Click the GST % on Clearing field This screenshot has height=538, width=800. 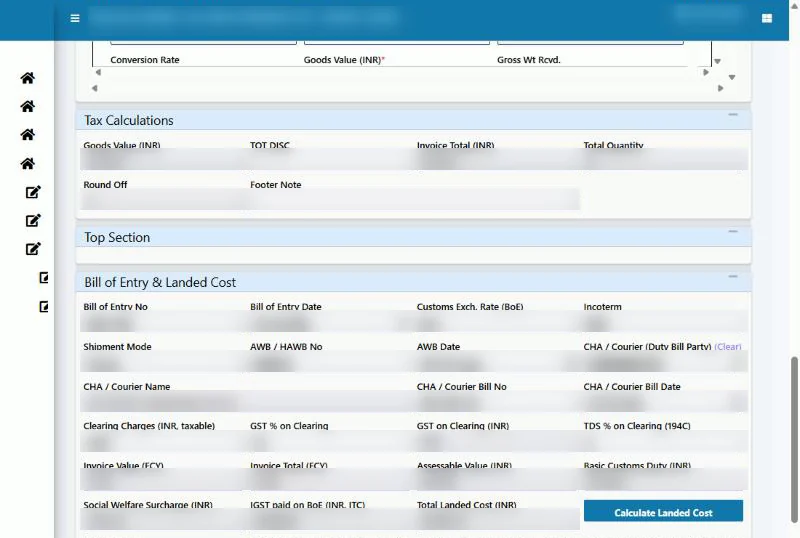click(x=330, y=441)
